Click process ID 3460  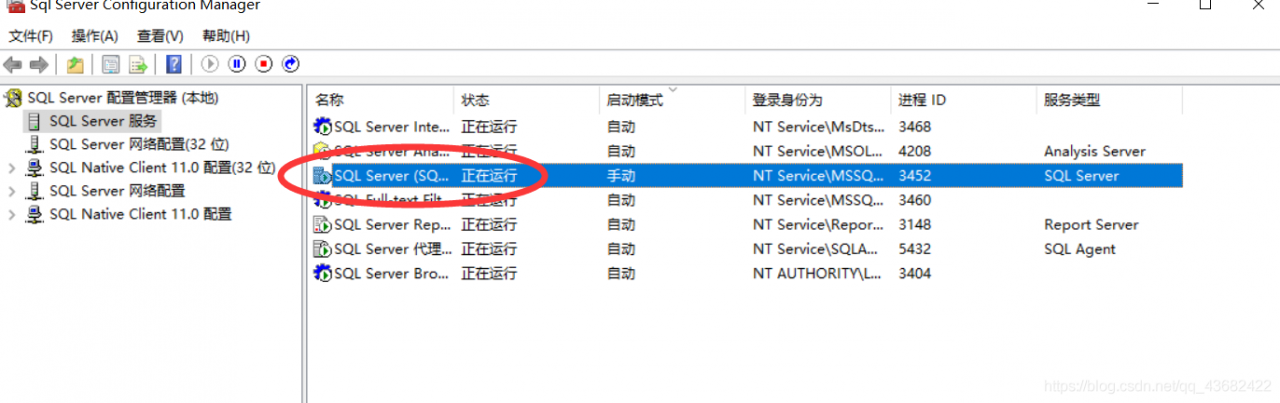pos(915,200)
